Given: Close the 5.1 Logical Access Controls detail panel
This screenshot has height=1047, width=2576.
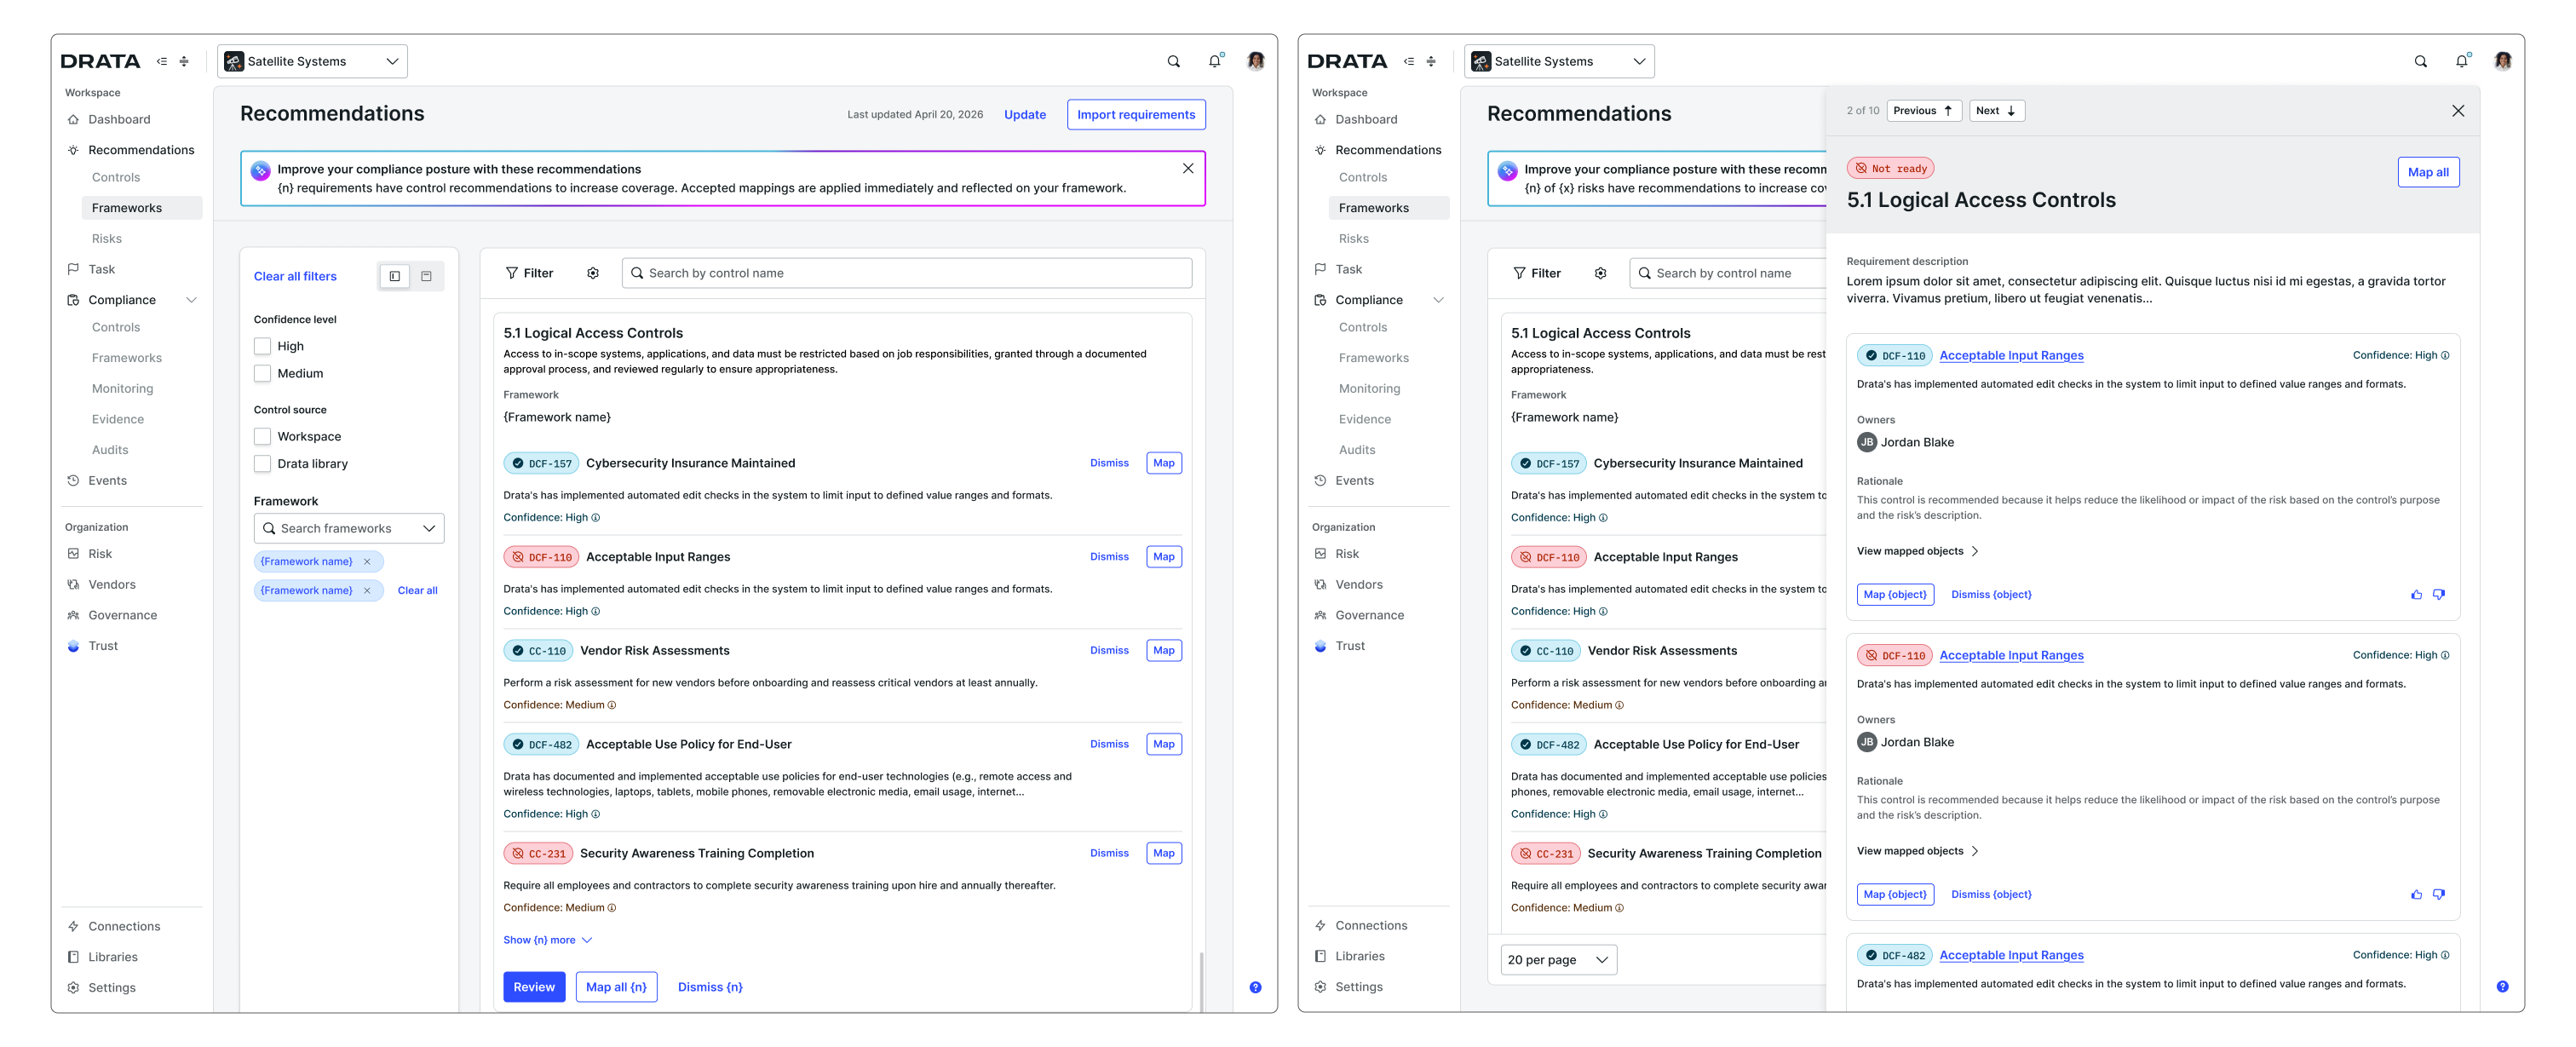Looking at the screenshot, I should 2457,111.
